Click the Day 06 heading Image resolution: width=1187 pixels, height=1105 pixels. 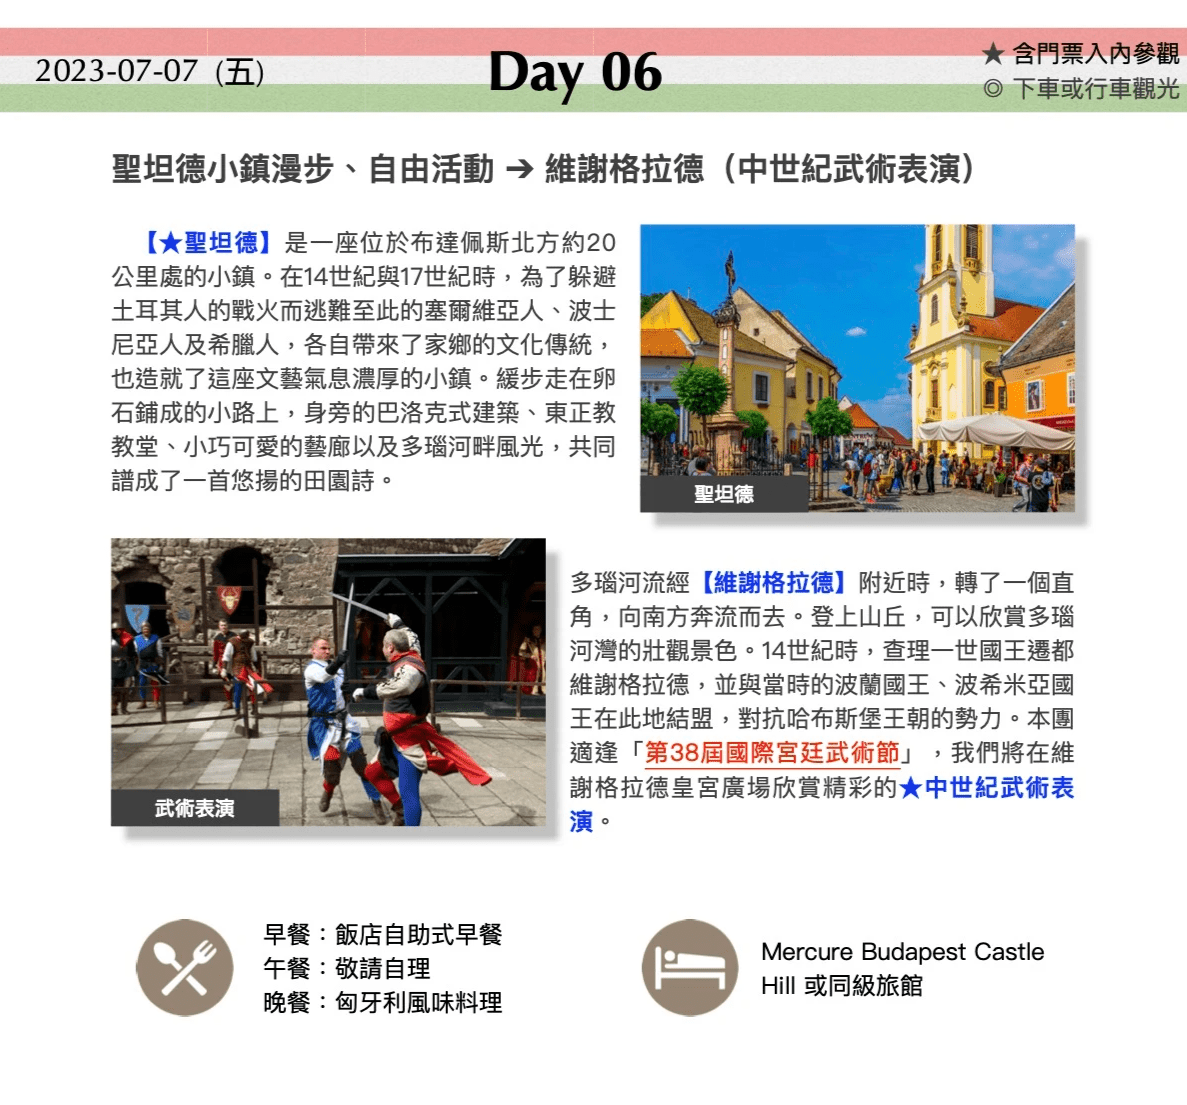[x=575, y=73]
